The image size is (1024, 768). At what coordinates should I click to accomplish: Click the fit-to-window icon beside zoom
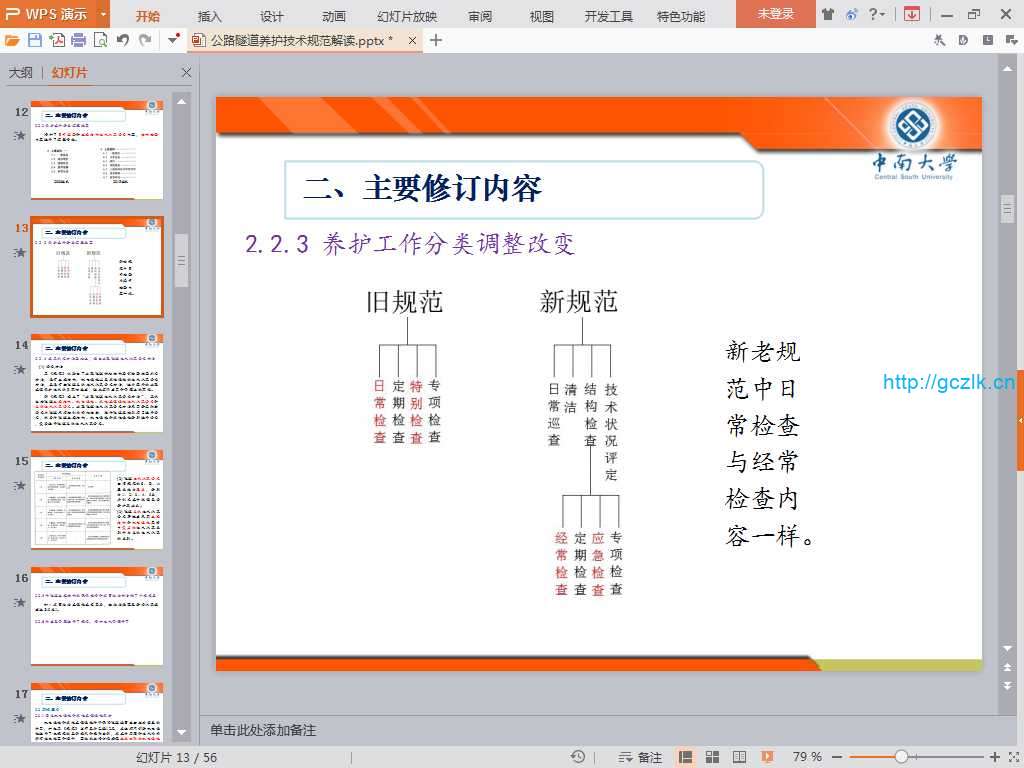pos(1012,757)
